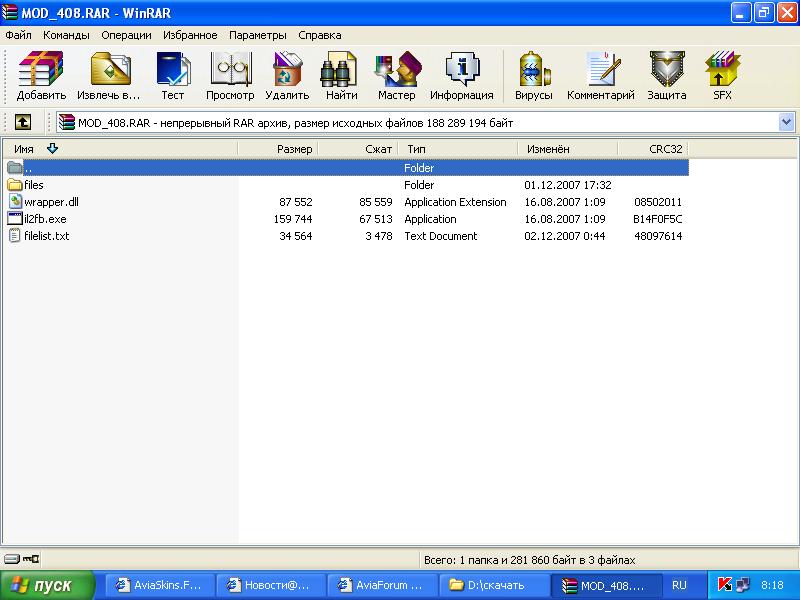Click the archive icon in the address bar
The image size is (800, 600).
click(x=67, y=122)
